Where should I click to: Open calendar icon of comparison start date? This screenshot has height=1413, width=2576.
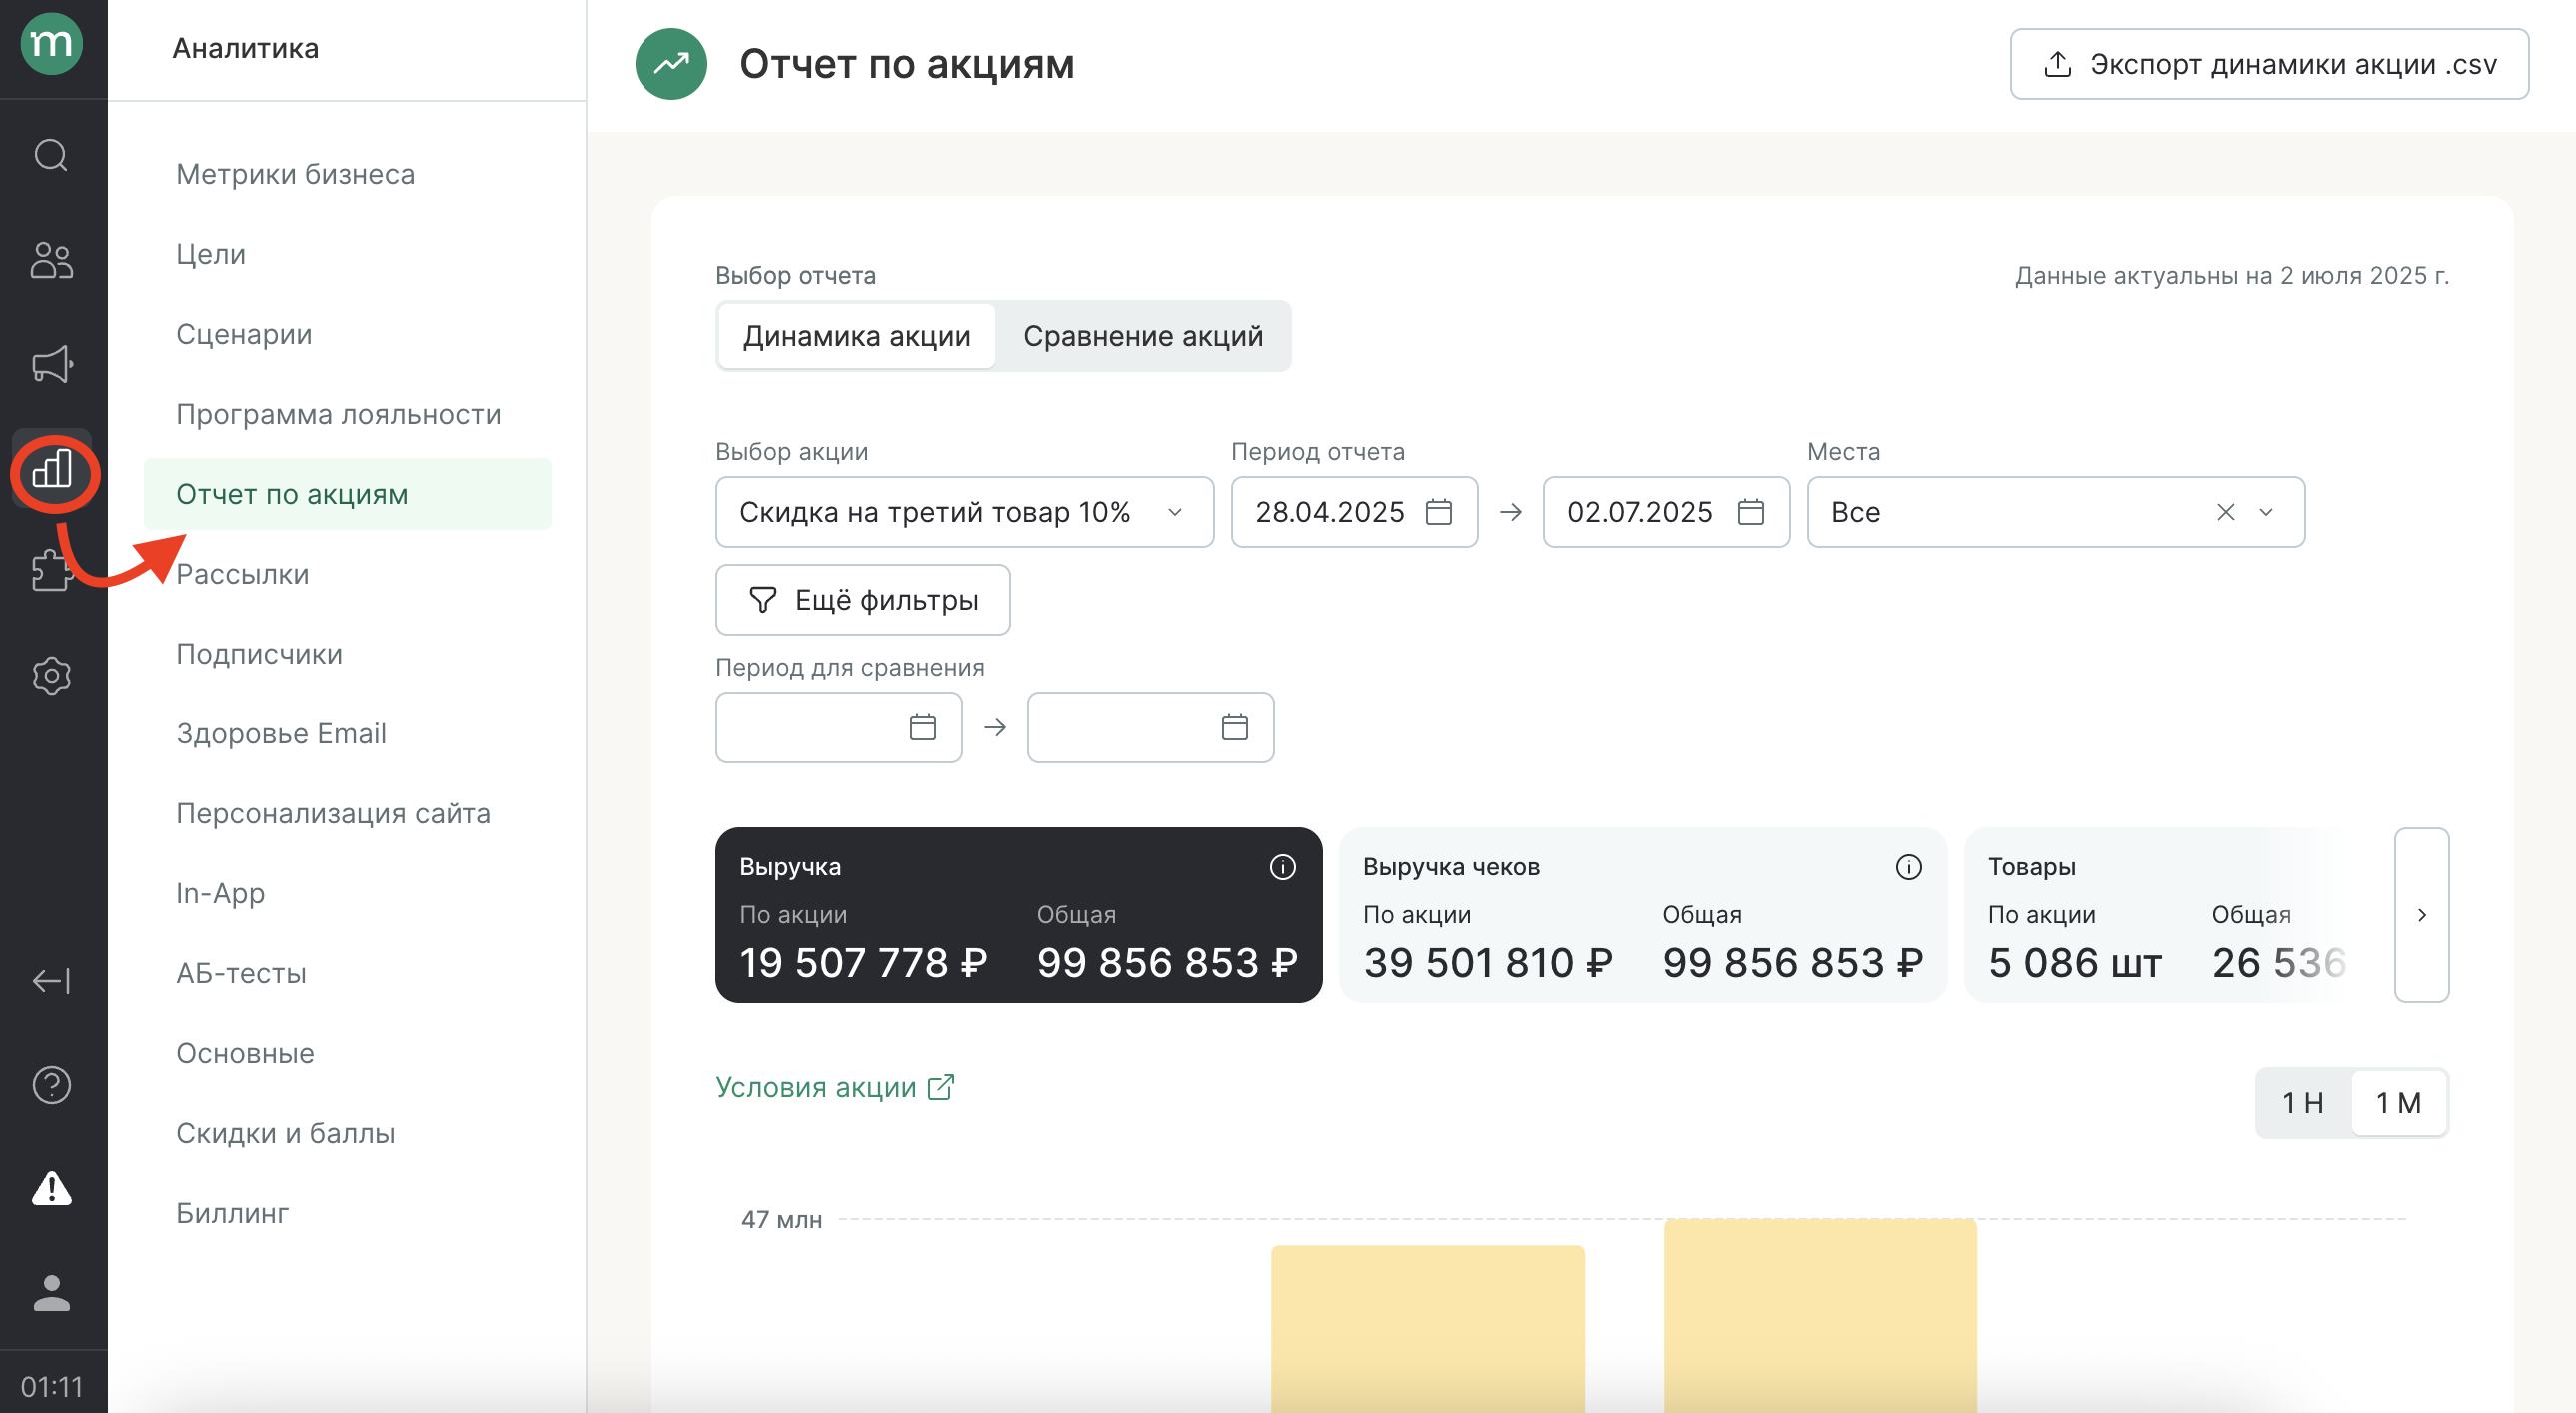coord(923,728)
